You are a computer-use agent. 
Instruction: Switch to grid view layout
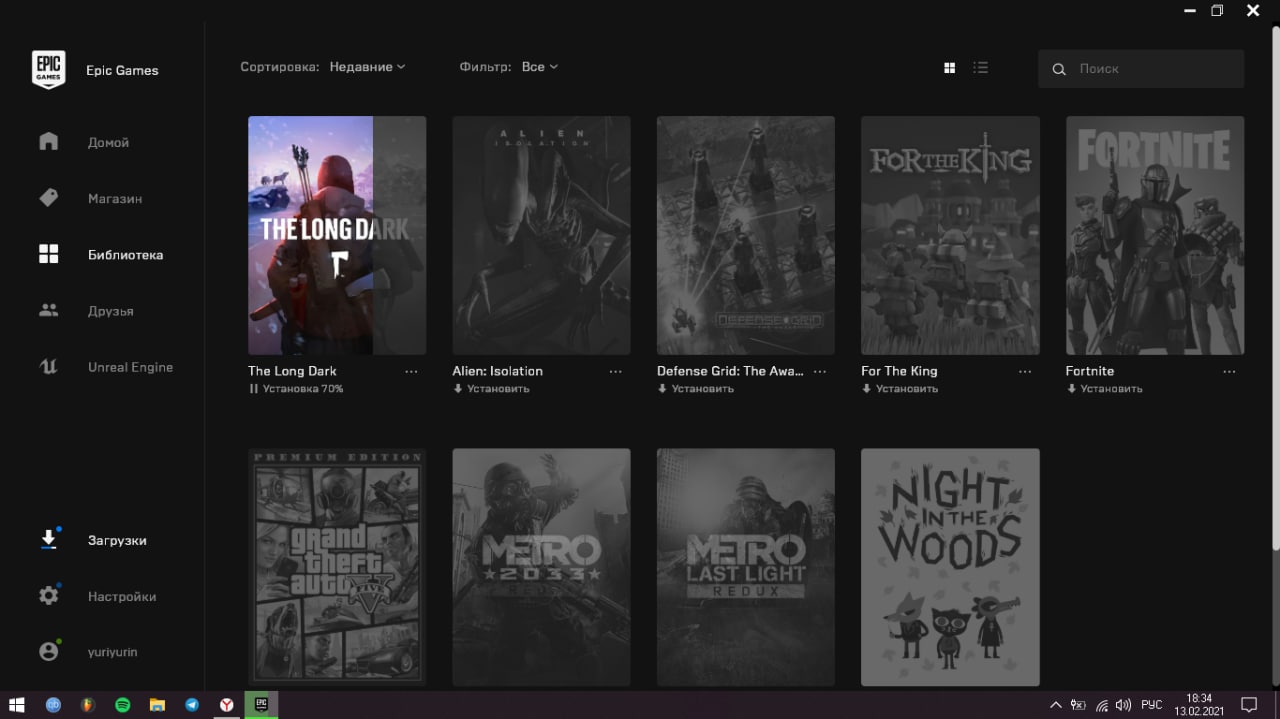click(949, 68)
